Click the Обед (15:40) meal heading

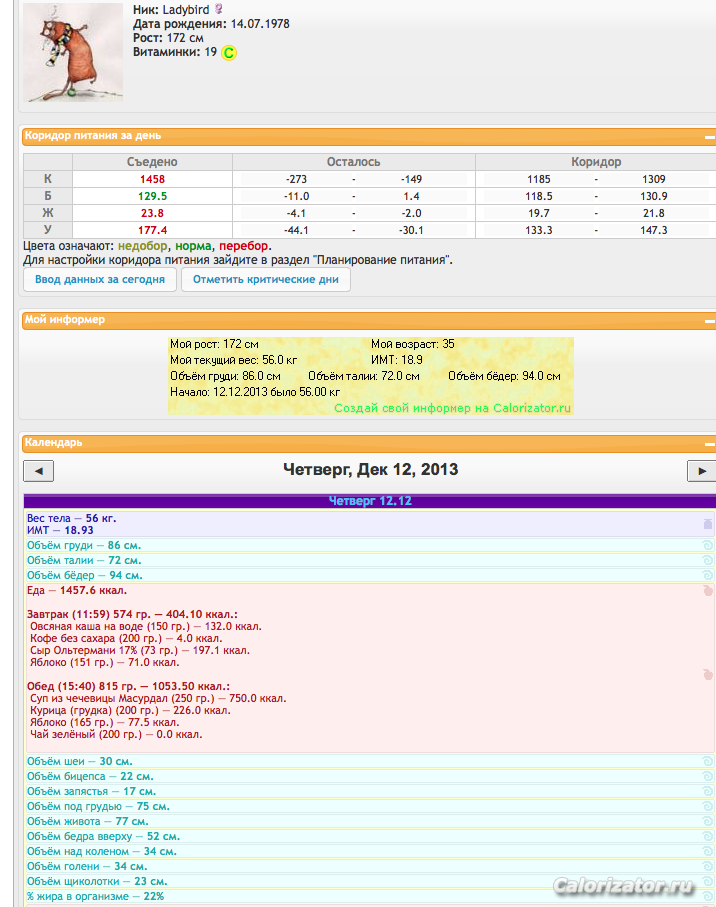tap(128, 687)
